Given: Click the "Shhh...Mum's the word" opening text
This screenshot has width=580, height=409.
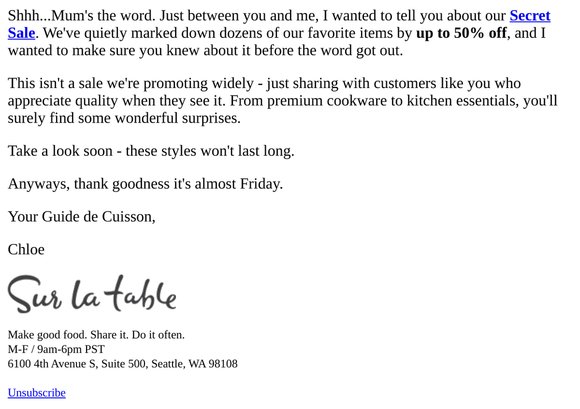Looking at the screenshot, I should tap(80, 16).
